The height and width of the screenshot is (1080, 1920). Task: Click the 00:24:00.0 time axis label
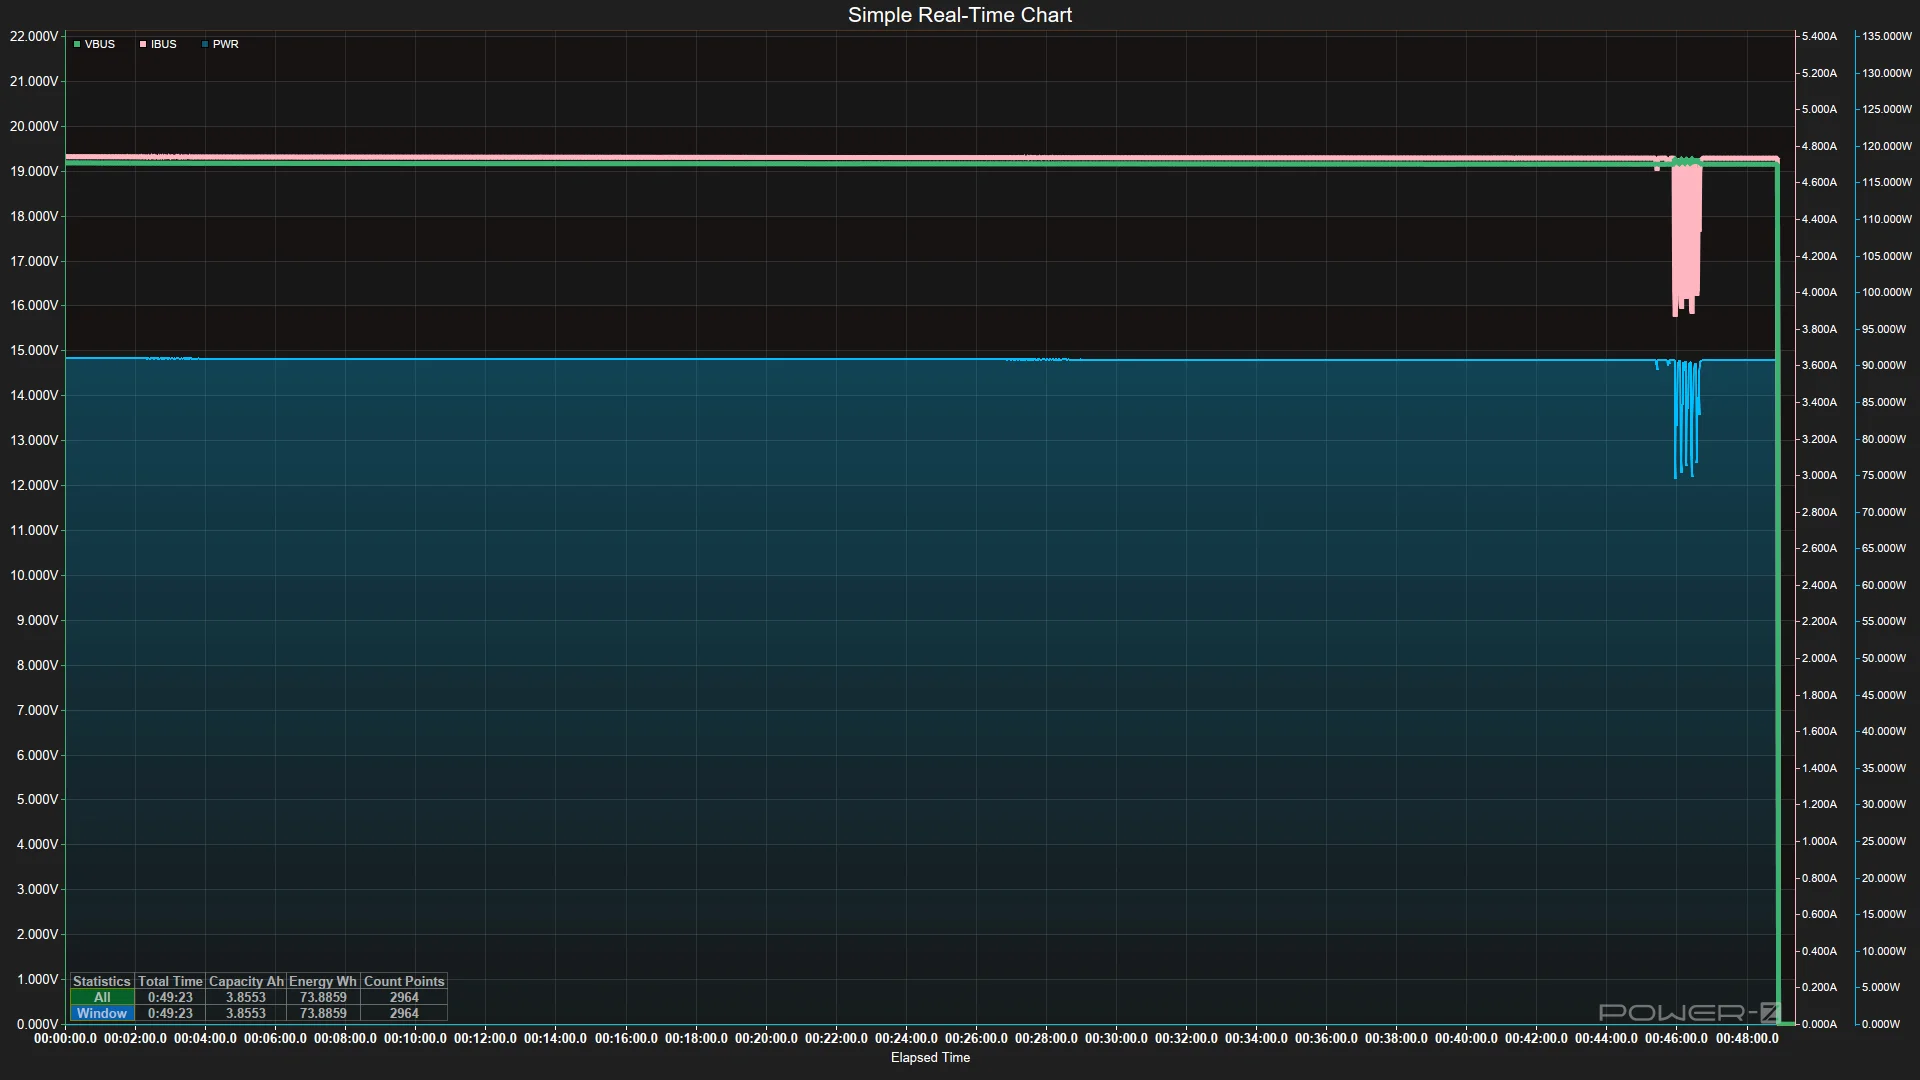pos(906,1038)
